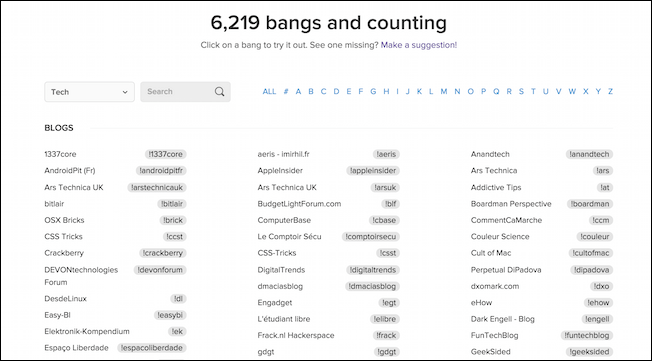Click the !frack bang tag
652x361 pixels.
pyautogui.click(x=386, y=335)
